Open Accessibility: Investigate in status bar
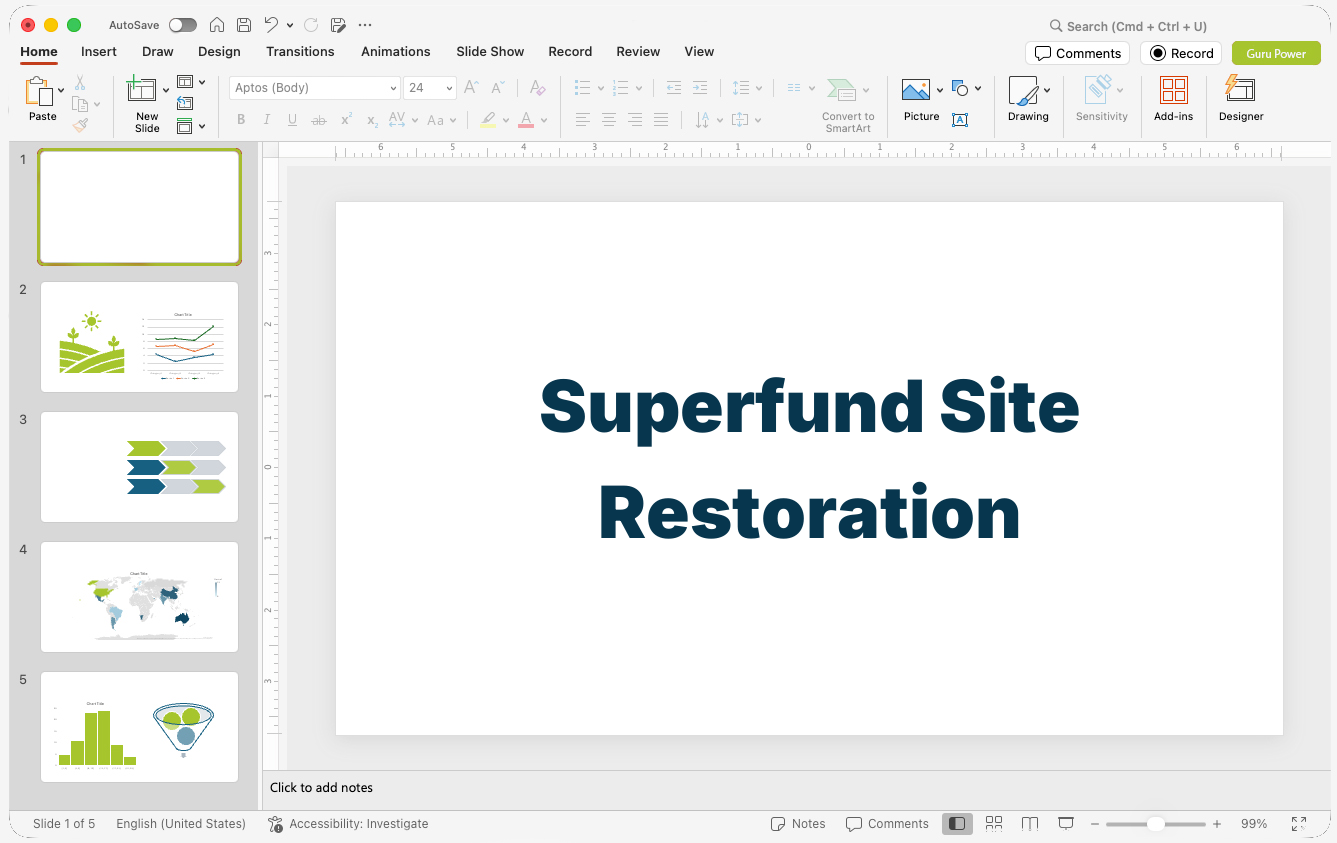Viewport: 1337px width, 843px height. coord(348,824)
